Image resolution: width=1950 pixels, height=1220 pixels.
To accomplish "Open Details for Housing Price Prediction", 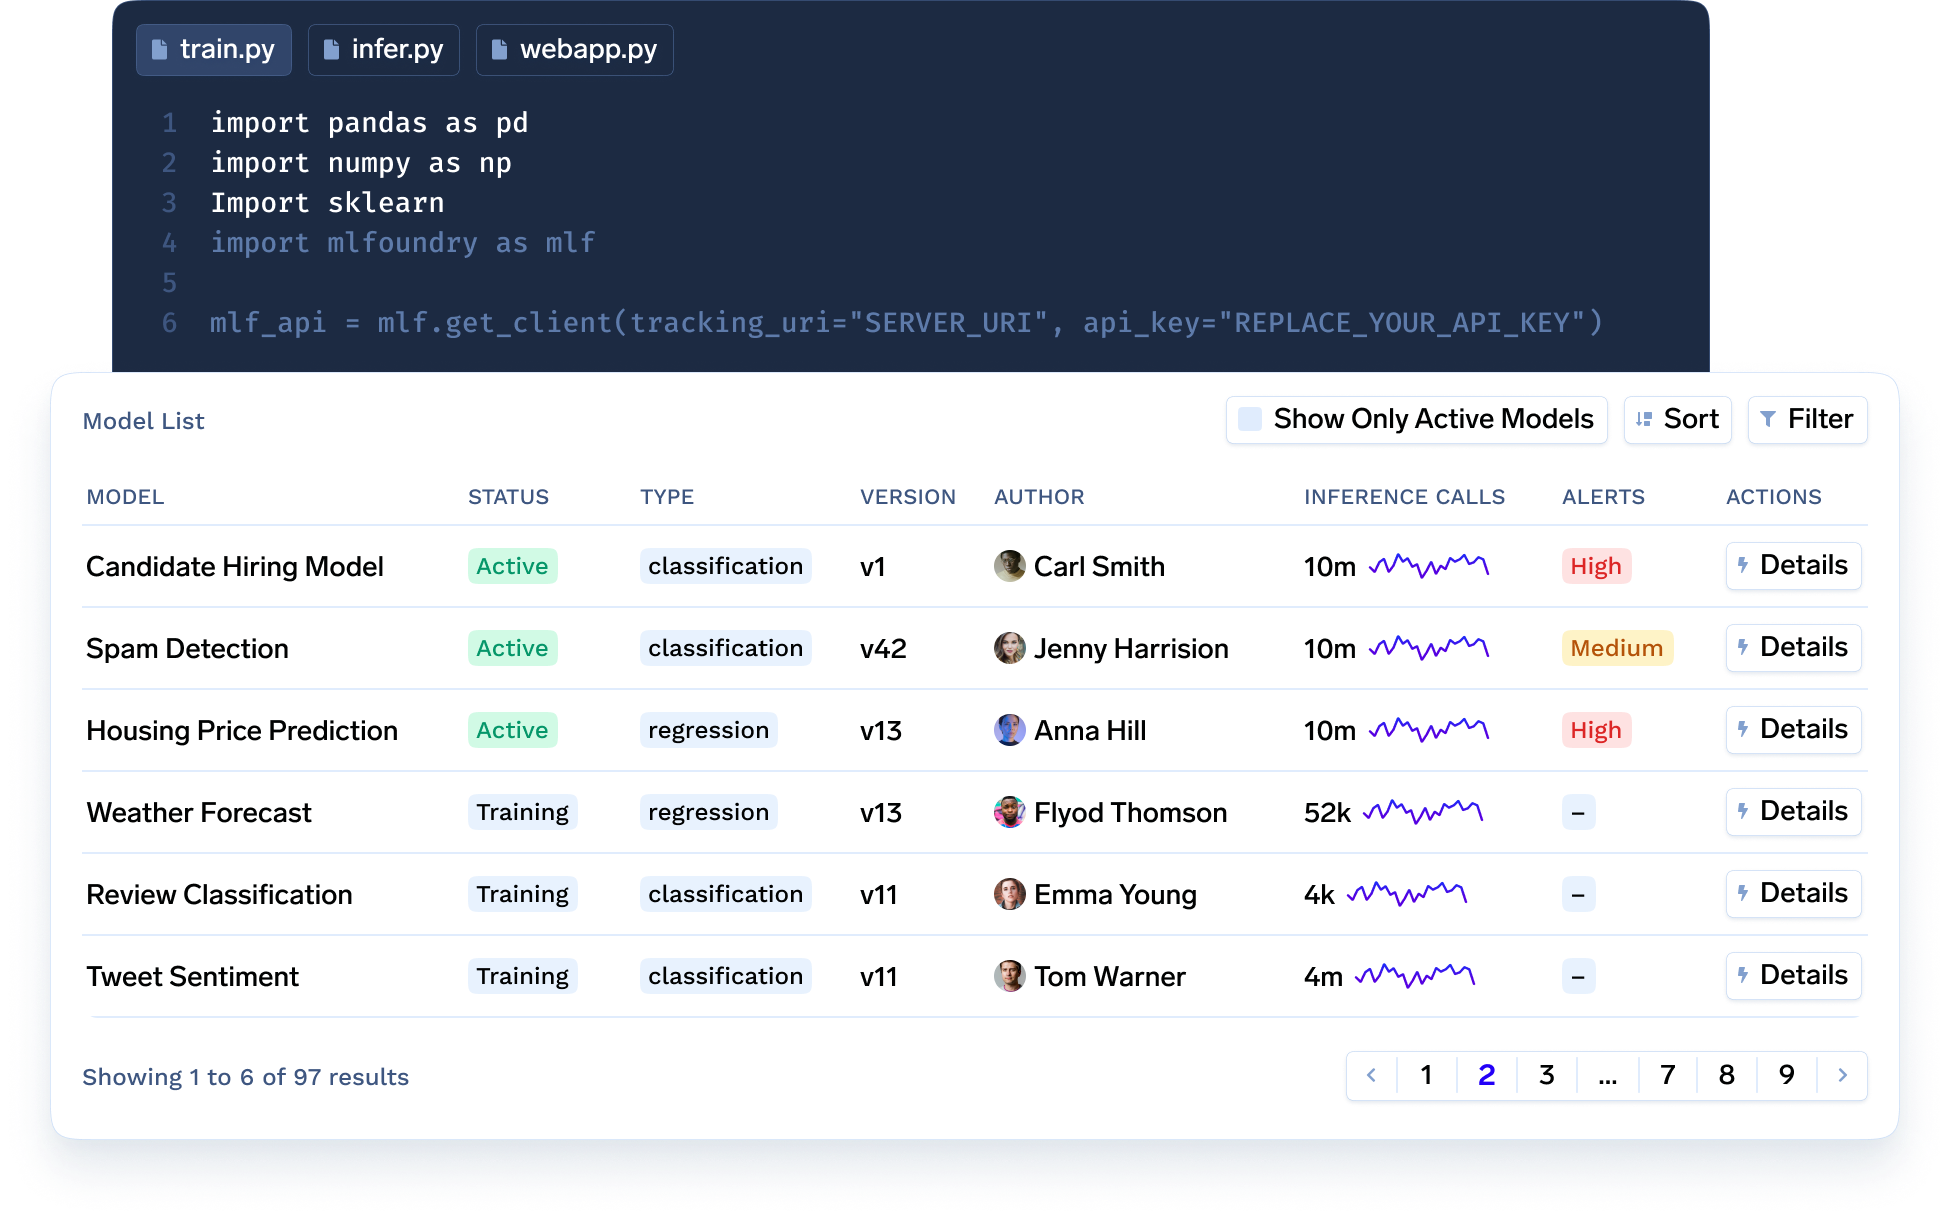I will click(x=1793, y=729).
